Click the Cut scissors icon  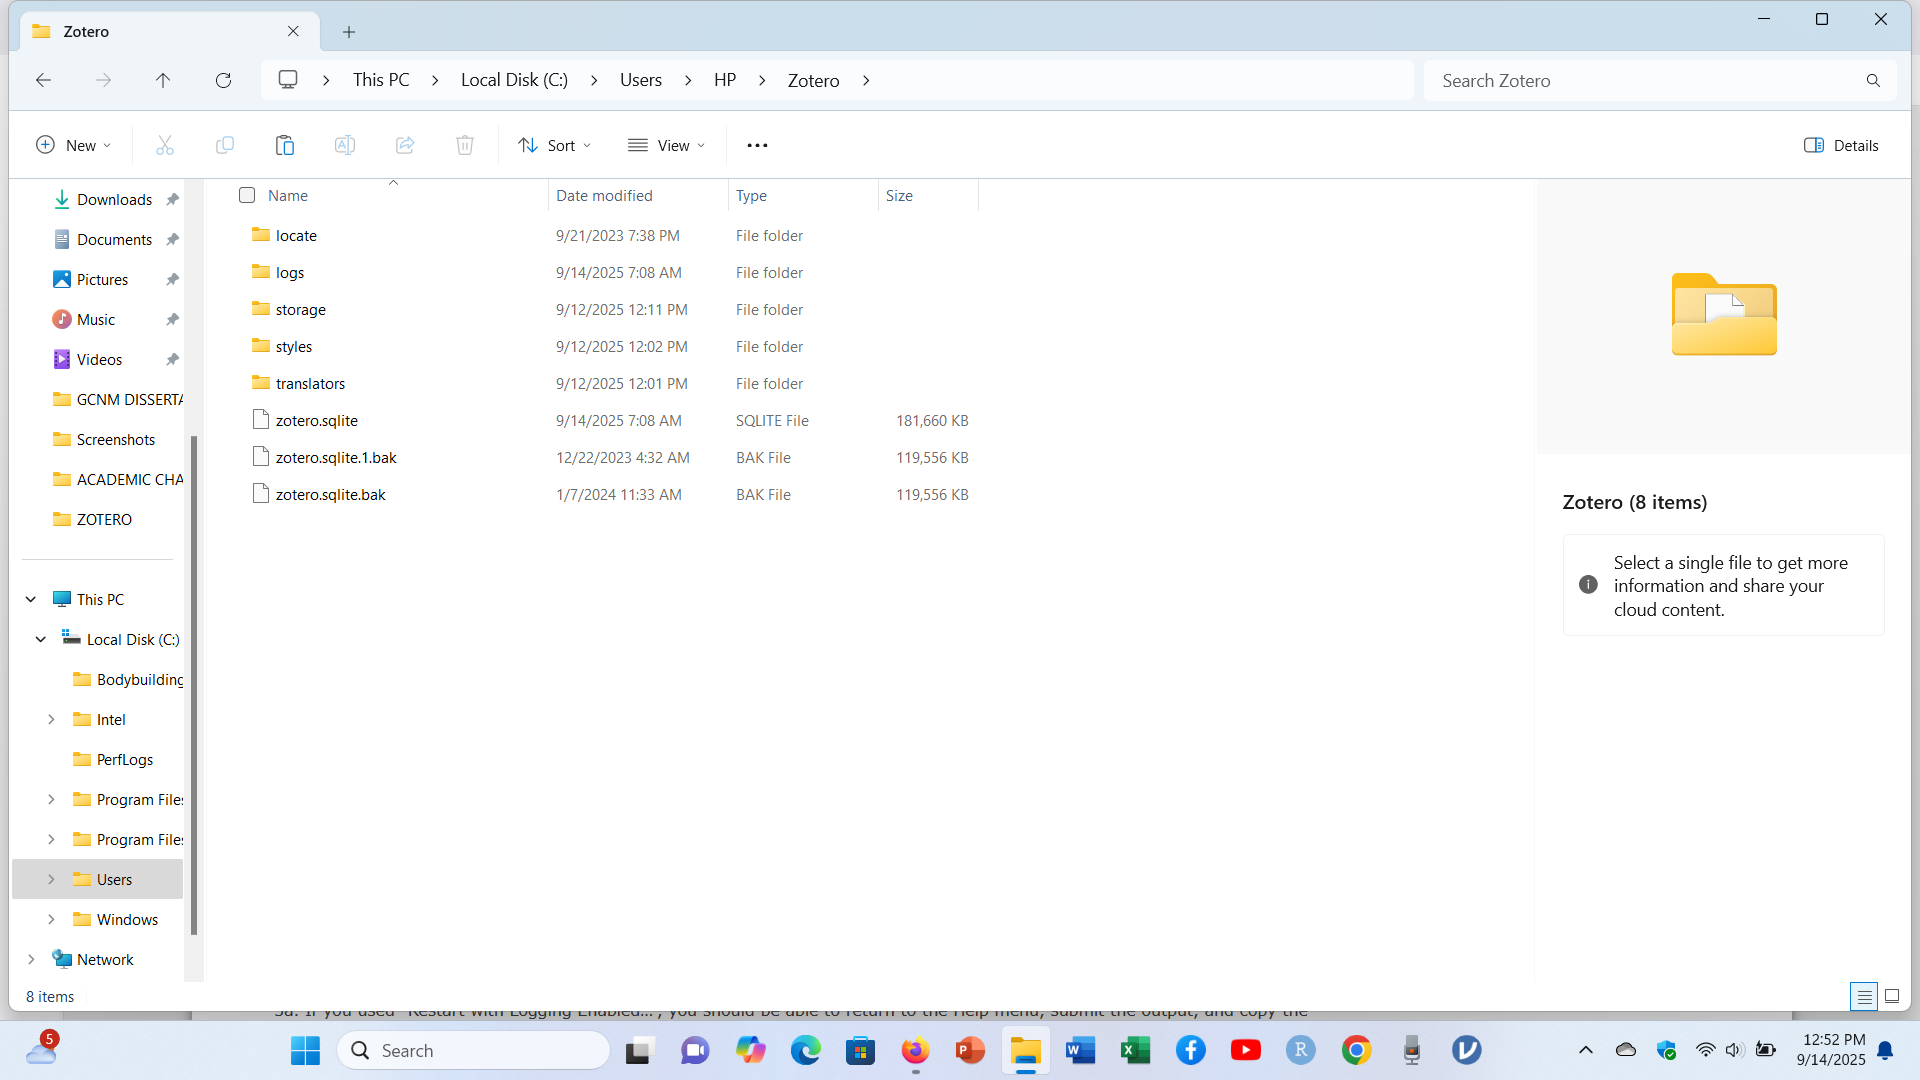[x=165, y=145]
